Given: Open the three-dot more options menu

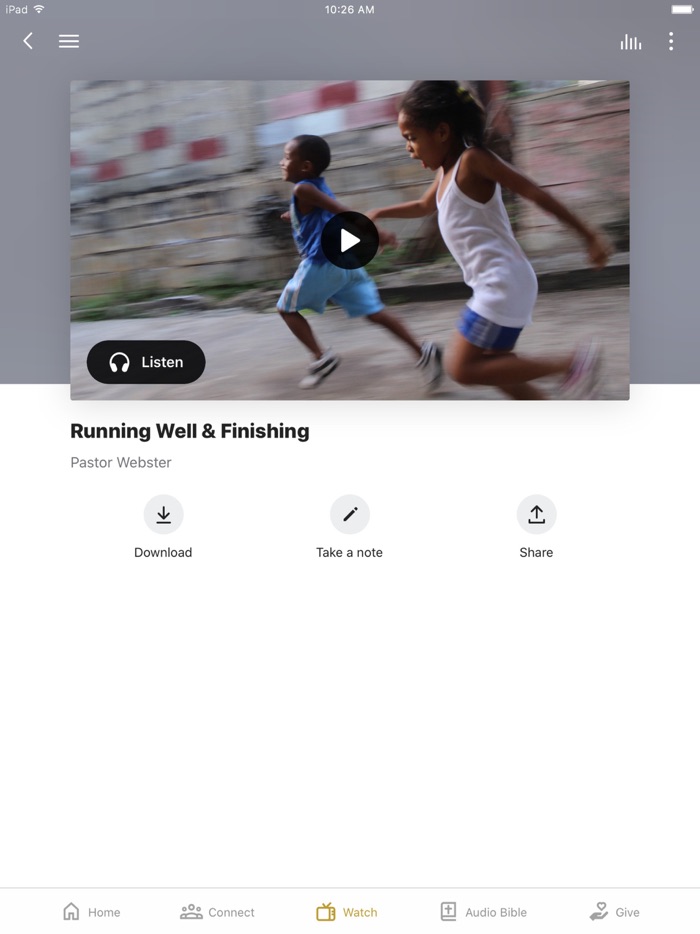Looking at the screenshot, I should pos(671,41).
